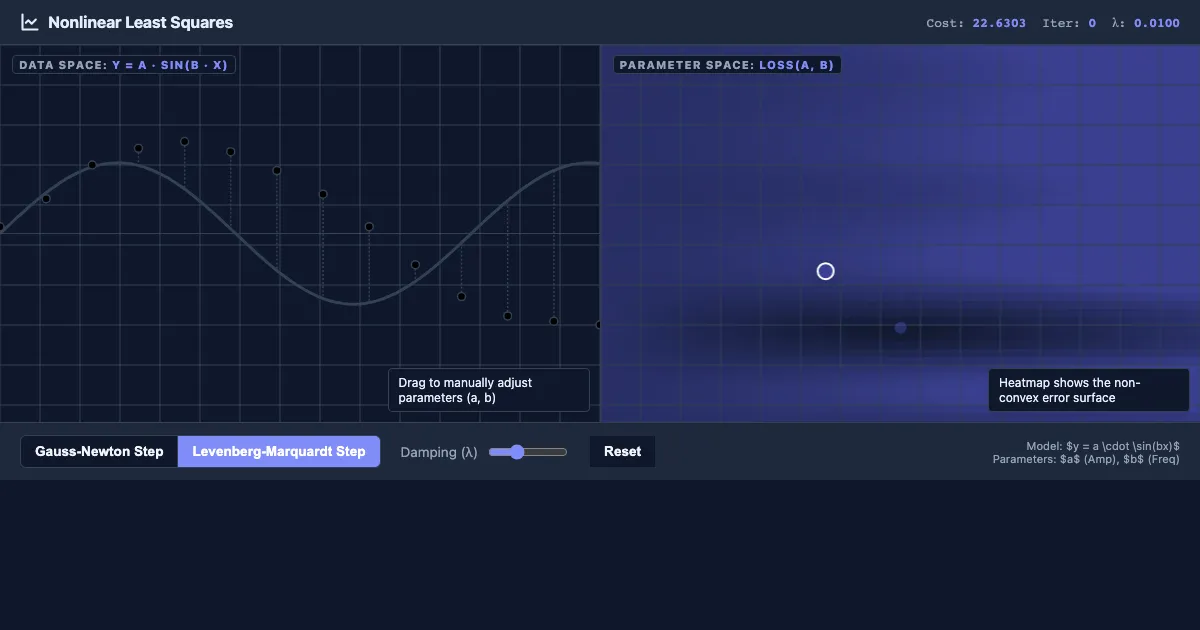Click the Nonlinear Least Squares title

pyautogui.click(x=140, y=22)
